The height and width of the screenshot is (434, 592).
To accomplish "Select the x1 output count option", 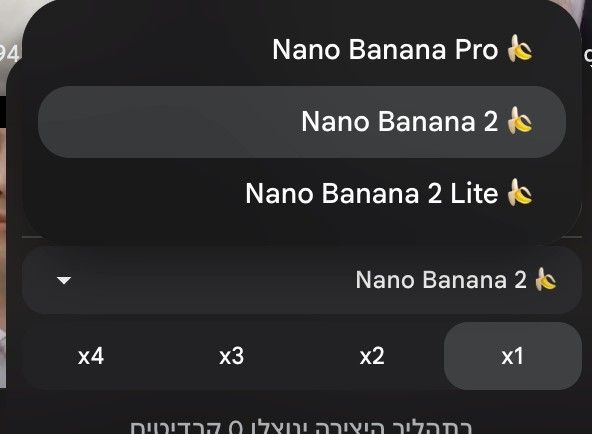I will click(512, 356).
